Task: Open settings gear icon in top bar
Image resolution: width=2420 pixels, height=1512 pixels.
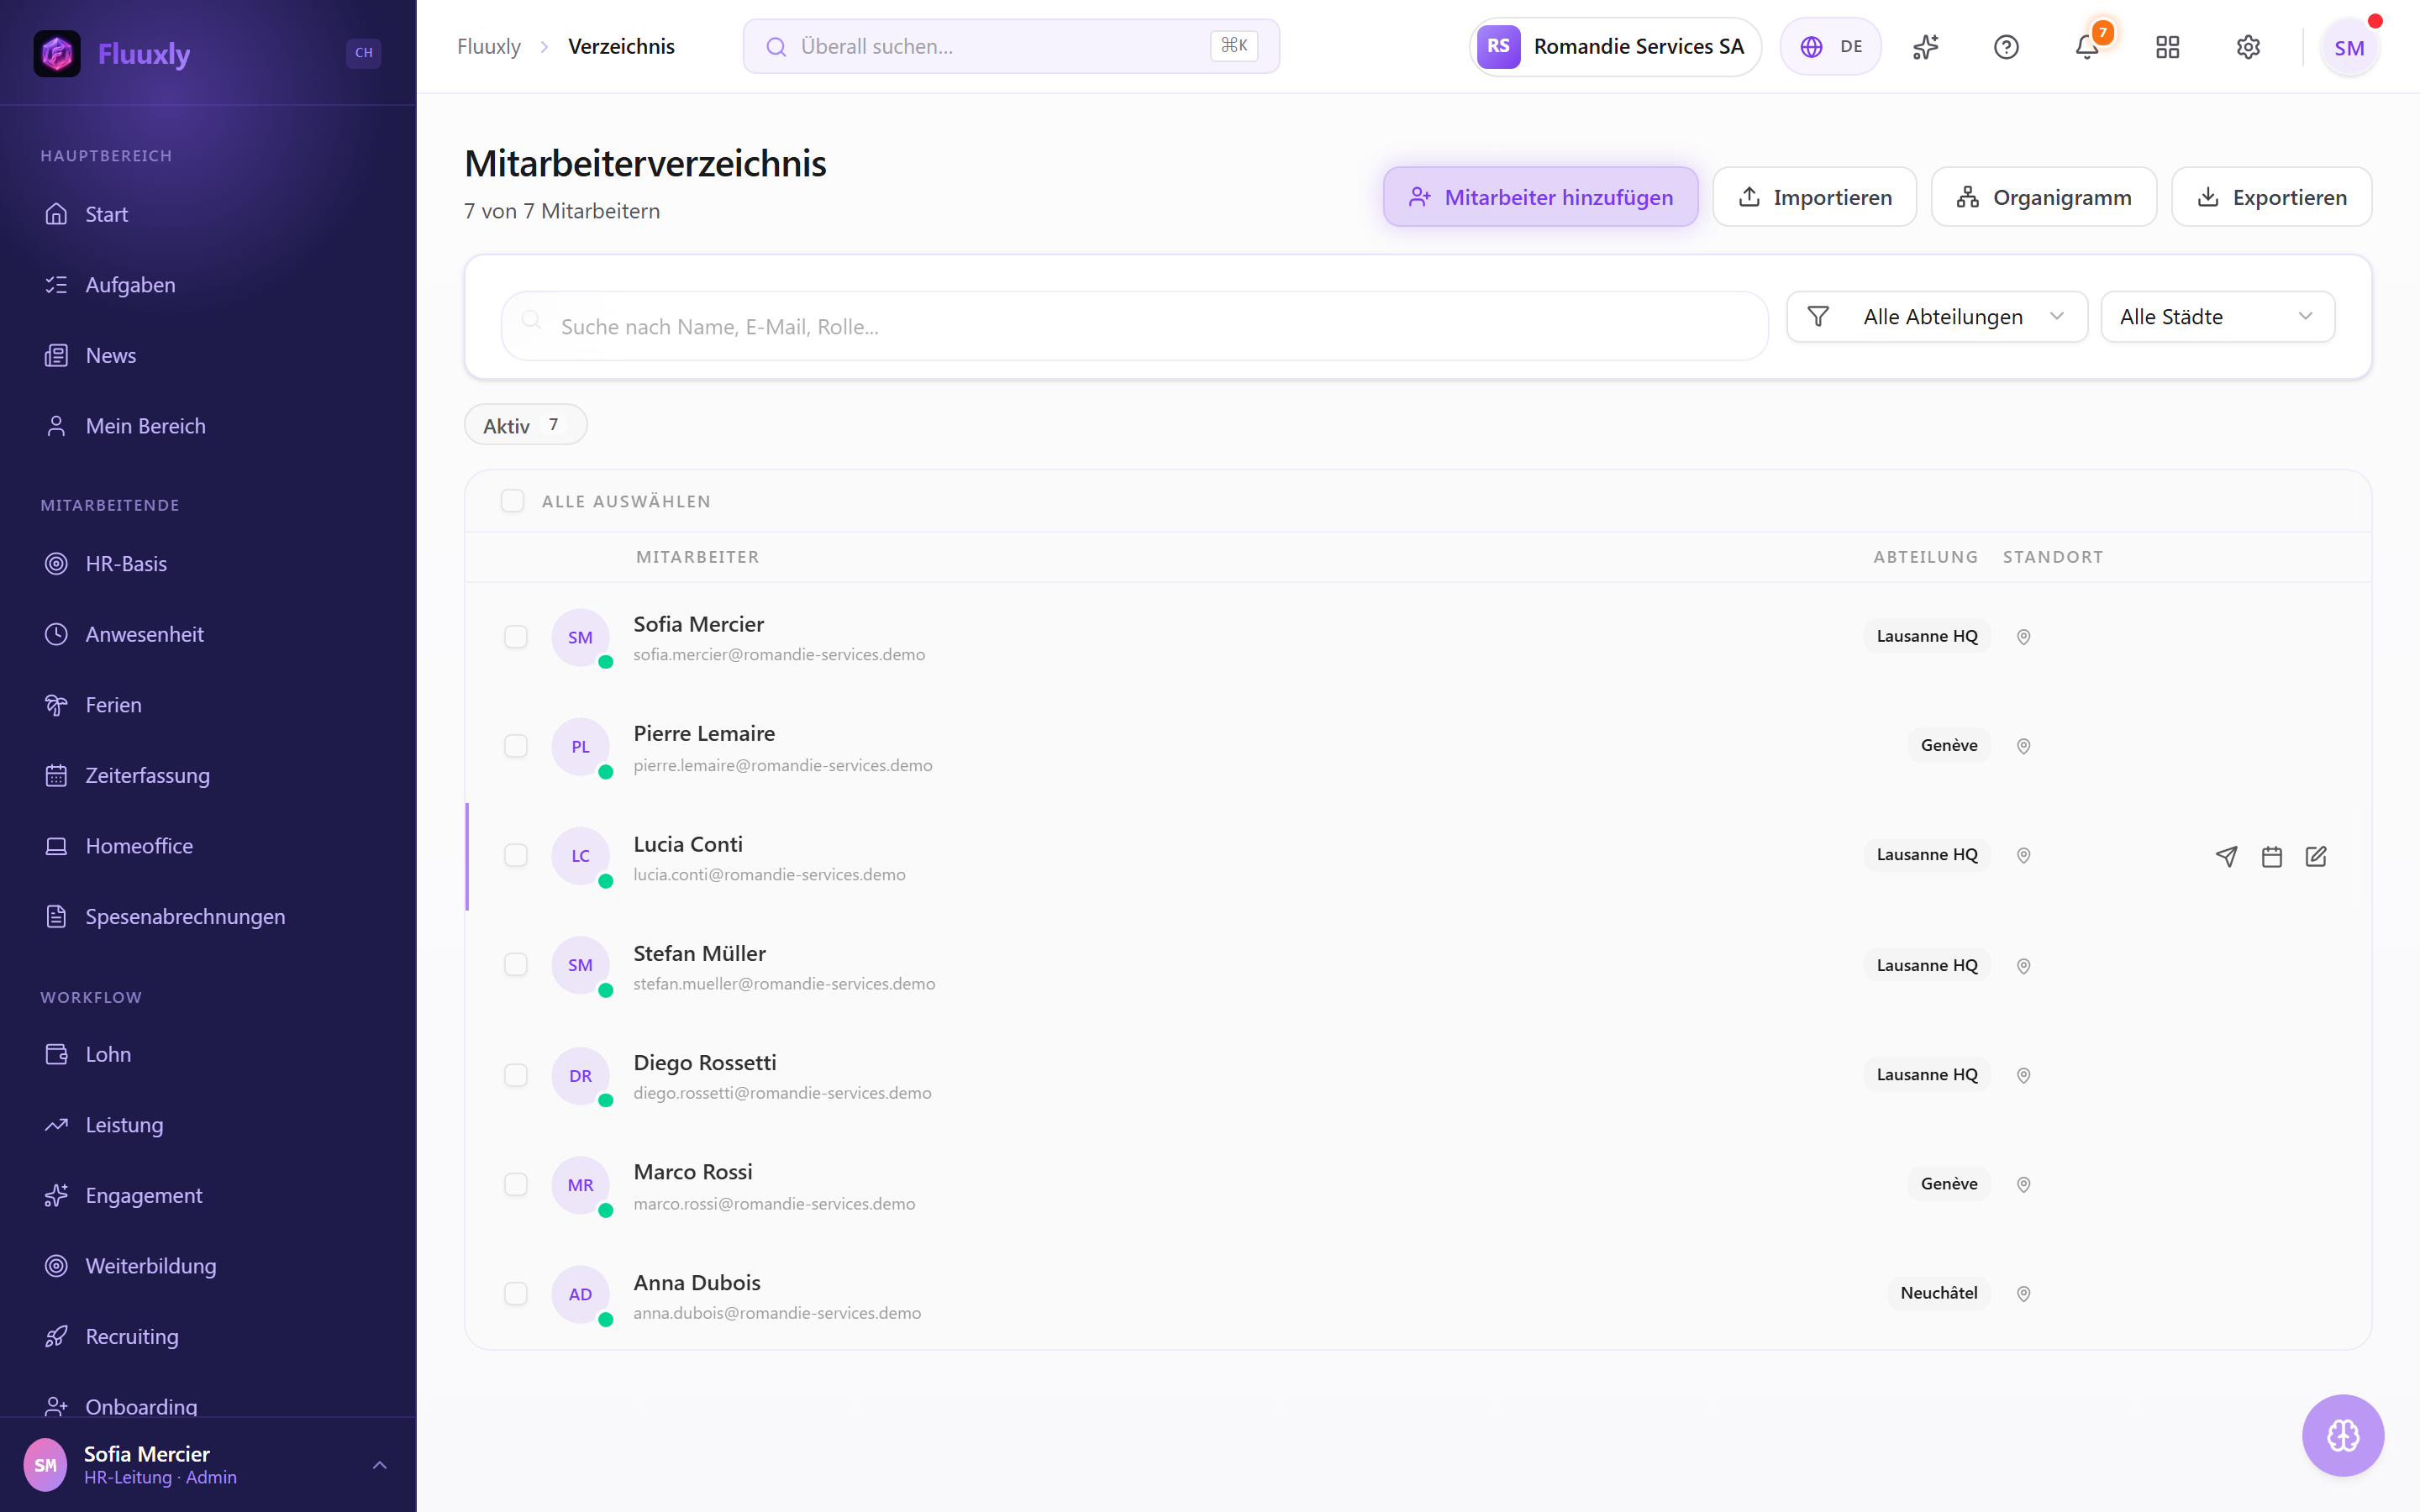Action: (2248, 47)
